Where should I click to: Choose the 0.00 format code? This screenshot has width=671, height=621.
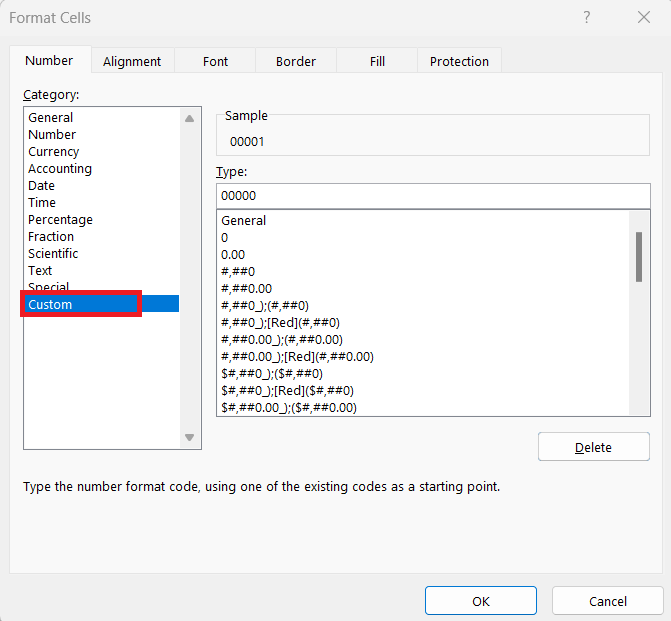coord(423,255)
